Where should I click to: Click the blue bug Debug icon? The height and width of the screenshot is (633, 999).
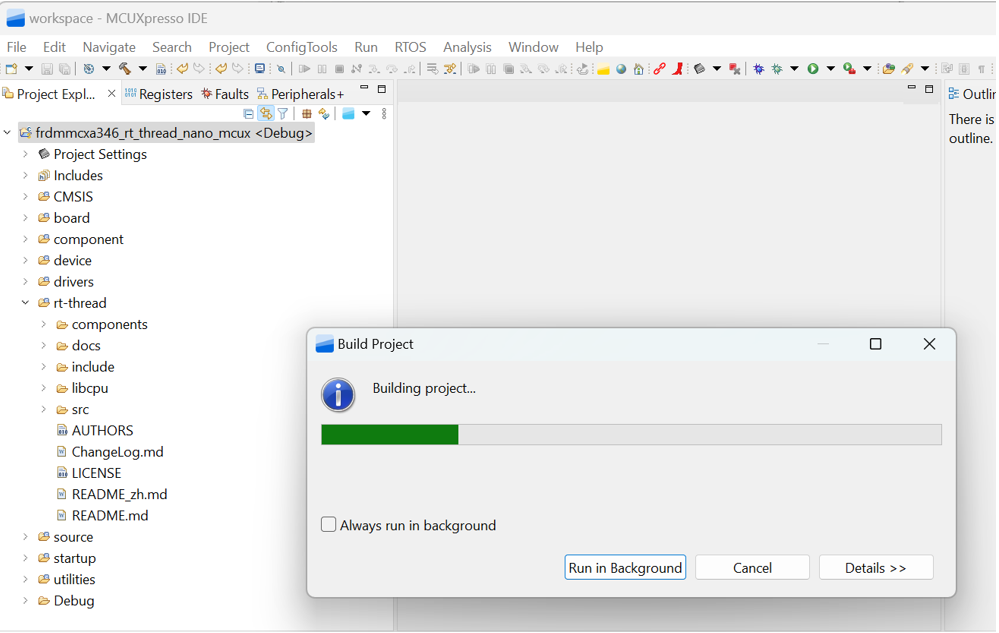pos(758,69)
